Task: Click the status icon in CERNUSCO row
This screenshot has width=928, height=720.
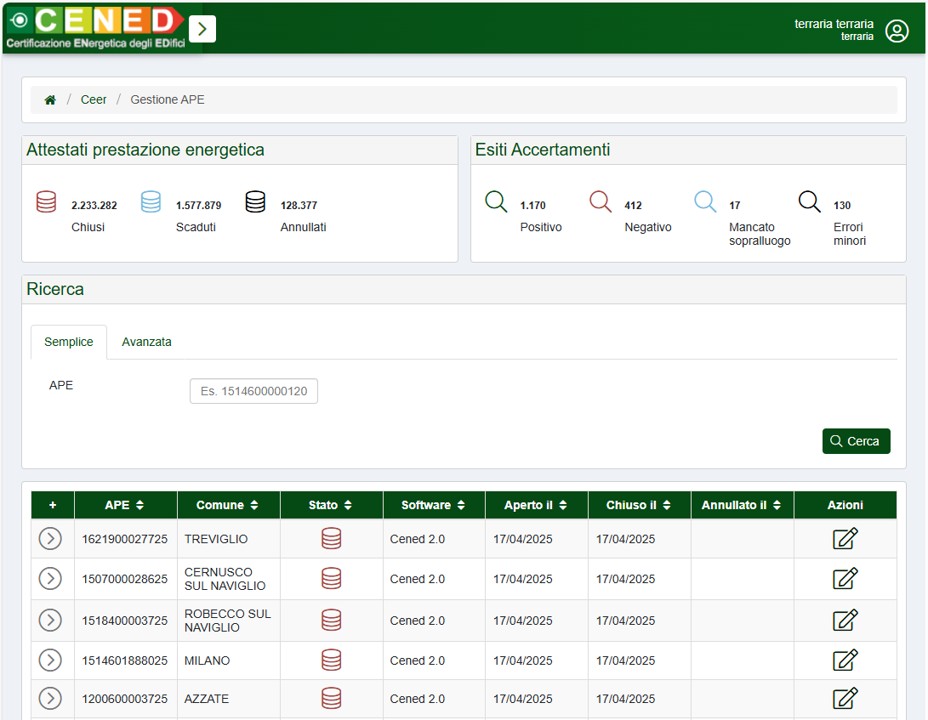Action: tap(331, 579)
